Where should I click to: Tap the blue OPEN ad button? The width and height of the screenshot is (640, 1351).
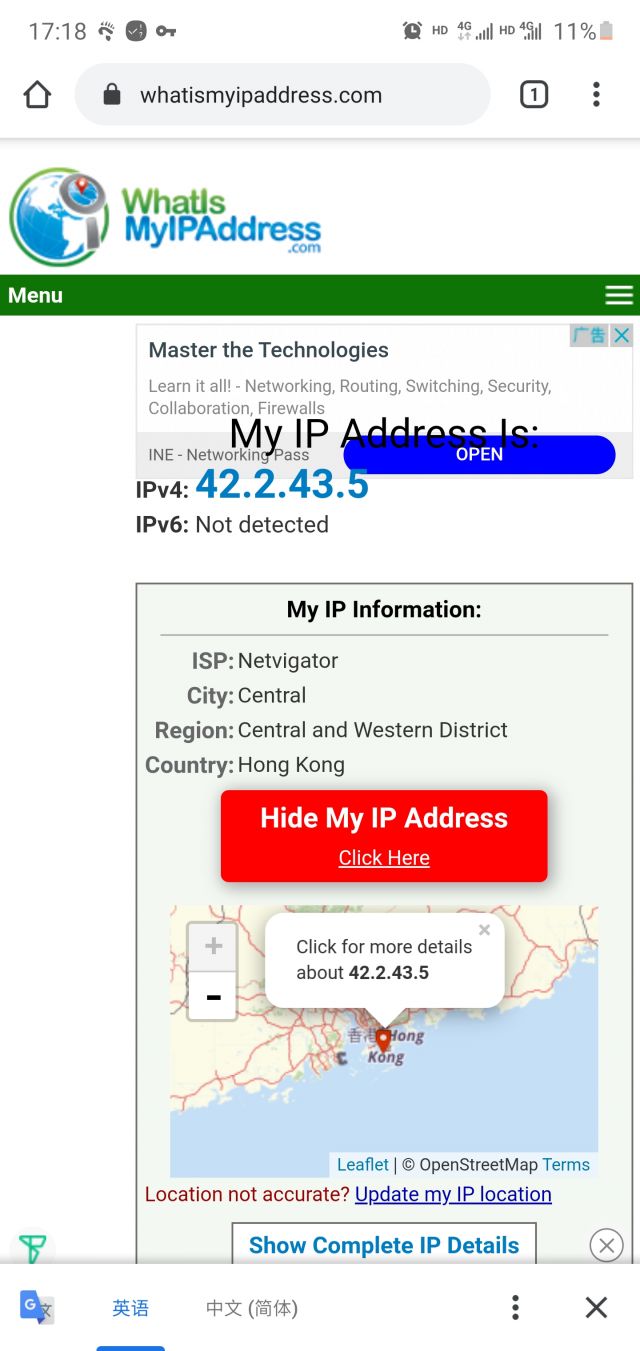pos(479,454)
